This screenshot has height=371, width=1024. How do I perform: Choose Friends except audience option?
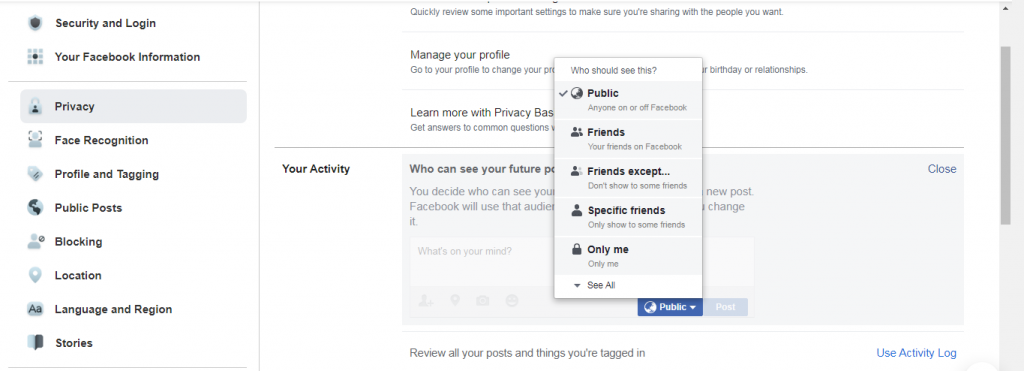(x=628, y=178)
